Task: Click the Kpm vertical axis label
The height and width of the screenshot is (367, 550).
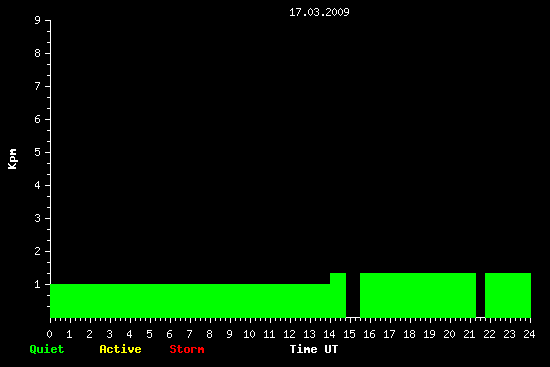Action: [12, 159]
